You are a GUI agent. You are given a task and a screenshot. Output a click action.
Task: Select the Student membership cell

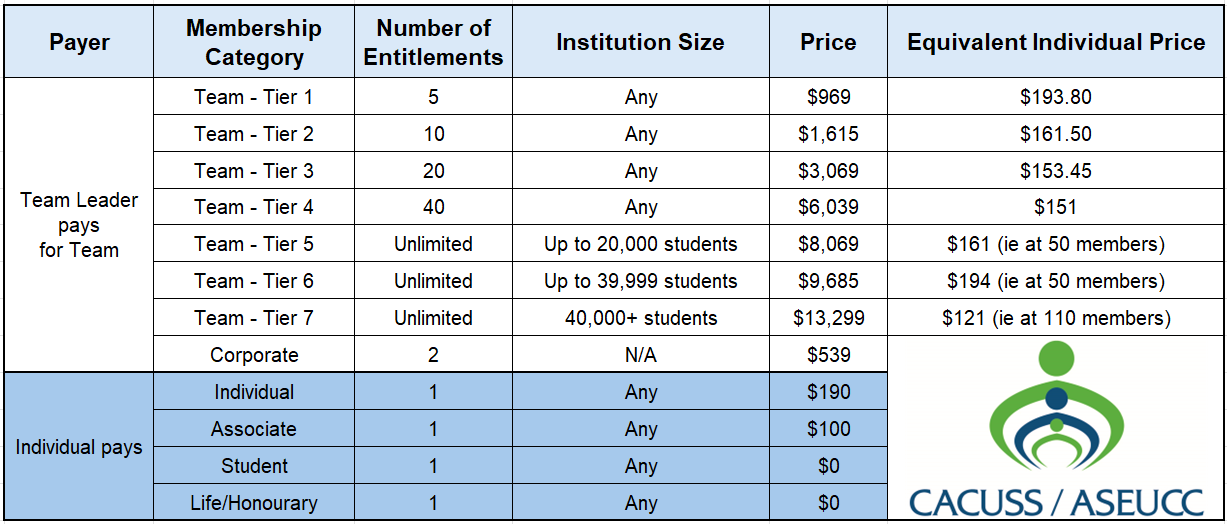coord(254,466)
